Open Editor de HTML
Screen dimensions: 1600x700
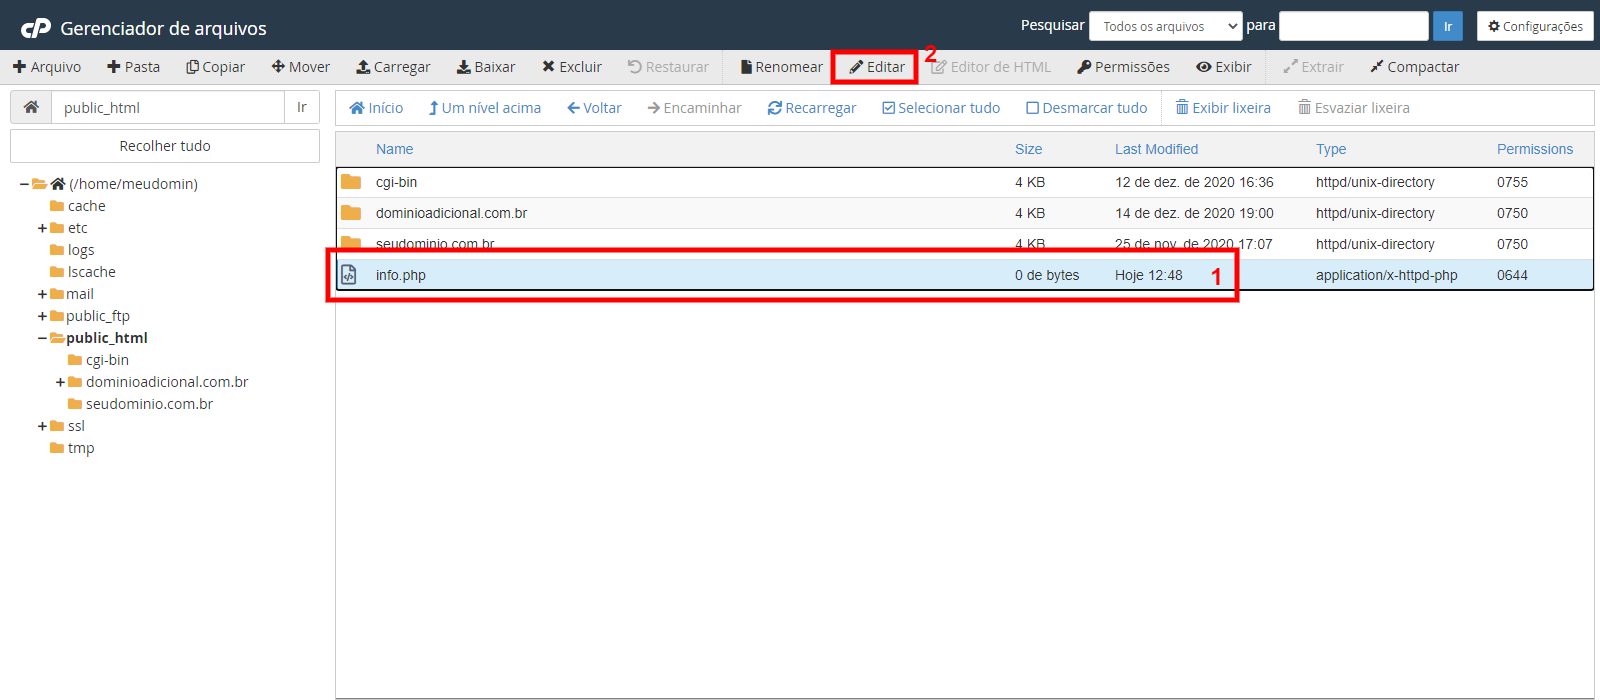click(991, 67)
